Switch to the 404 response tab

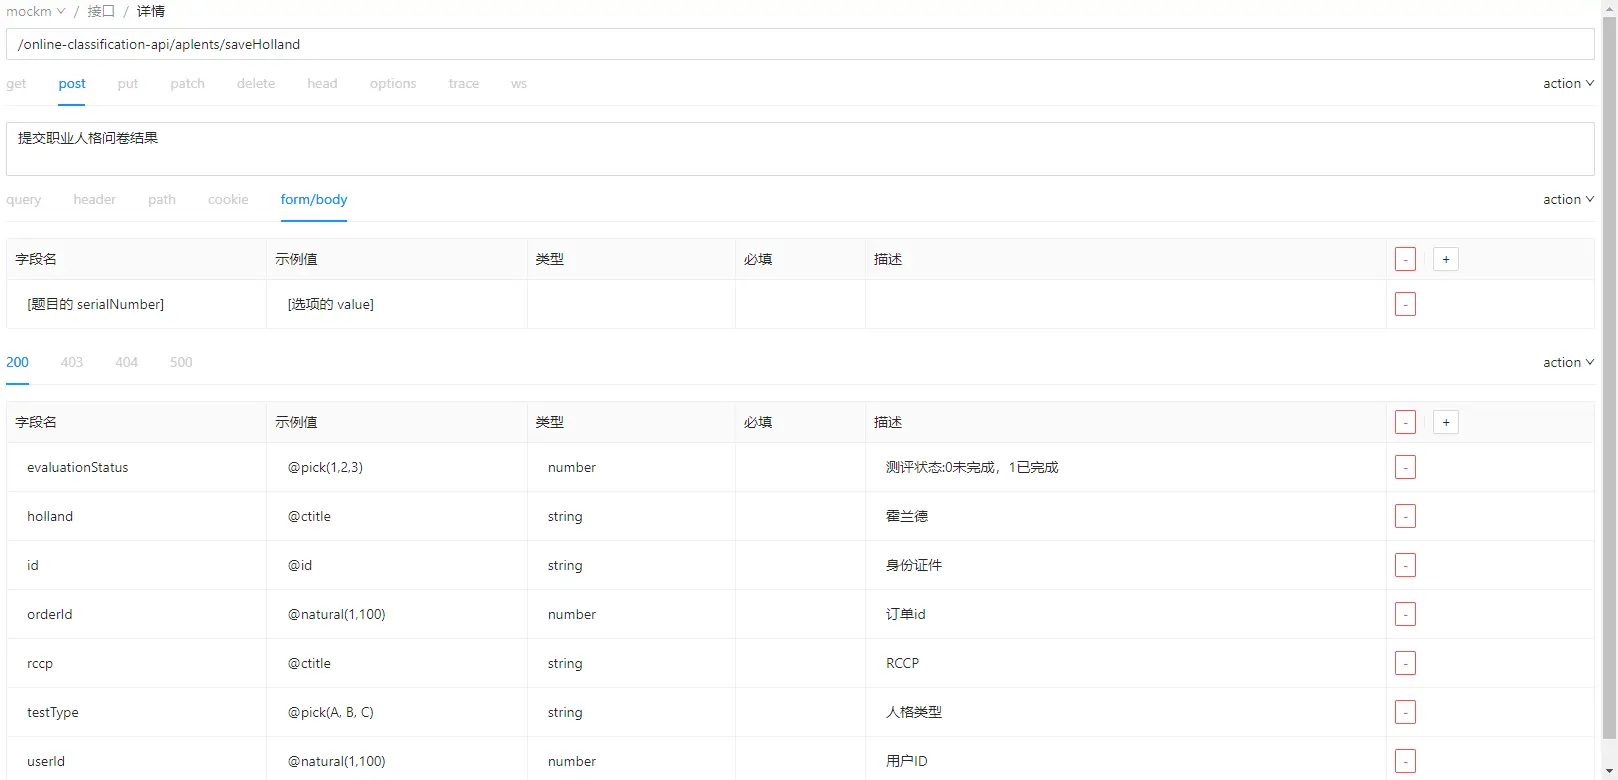(126, 363)
